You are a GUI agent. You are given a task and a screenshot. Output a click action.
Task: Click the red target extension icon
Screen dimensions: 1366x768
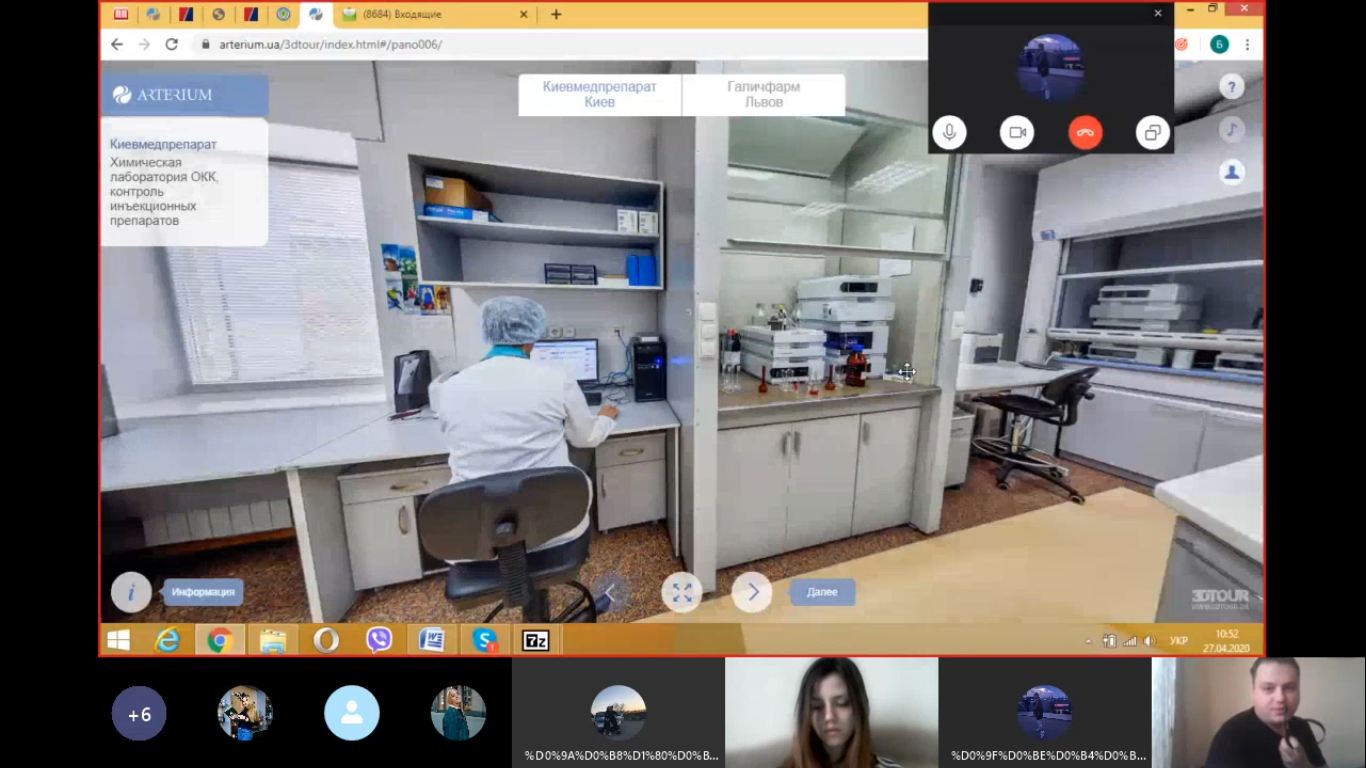coord(1181,44)
